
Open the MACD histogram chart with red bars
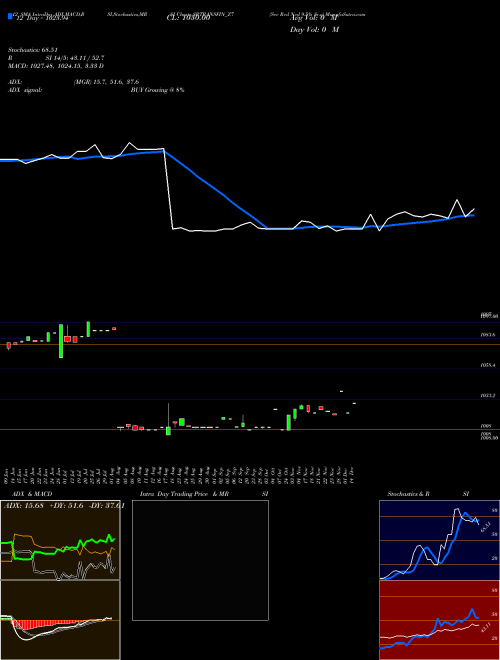[x=60, y=620]
